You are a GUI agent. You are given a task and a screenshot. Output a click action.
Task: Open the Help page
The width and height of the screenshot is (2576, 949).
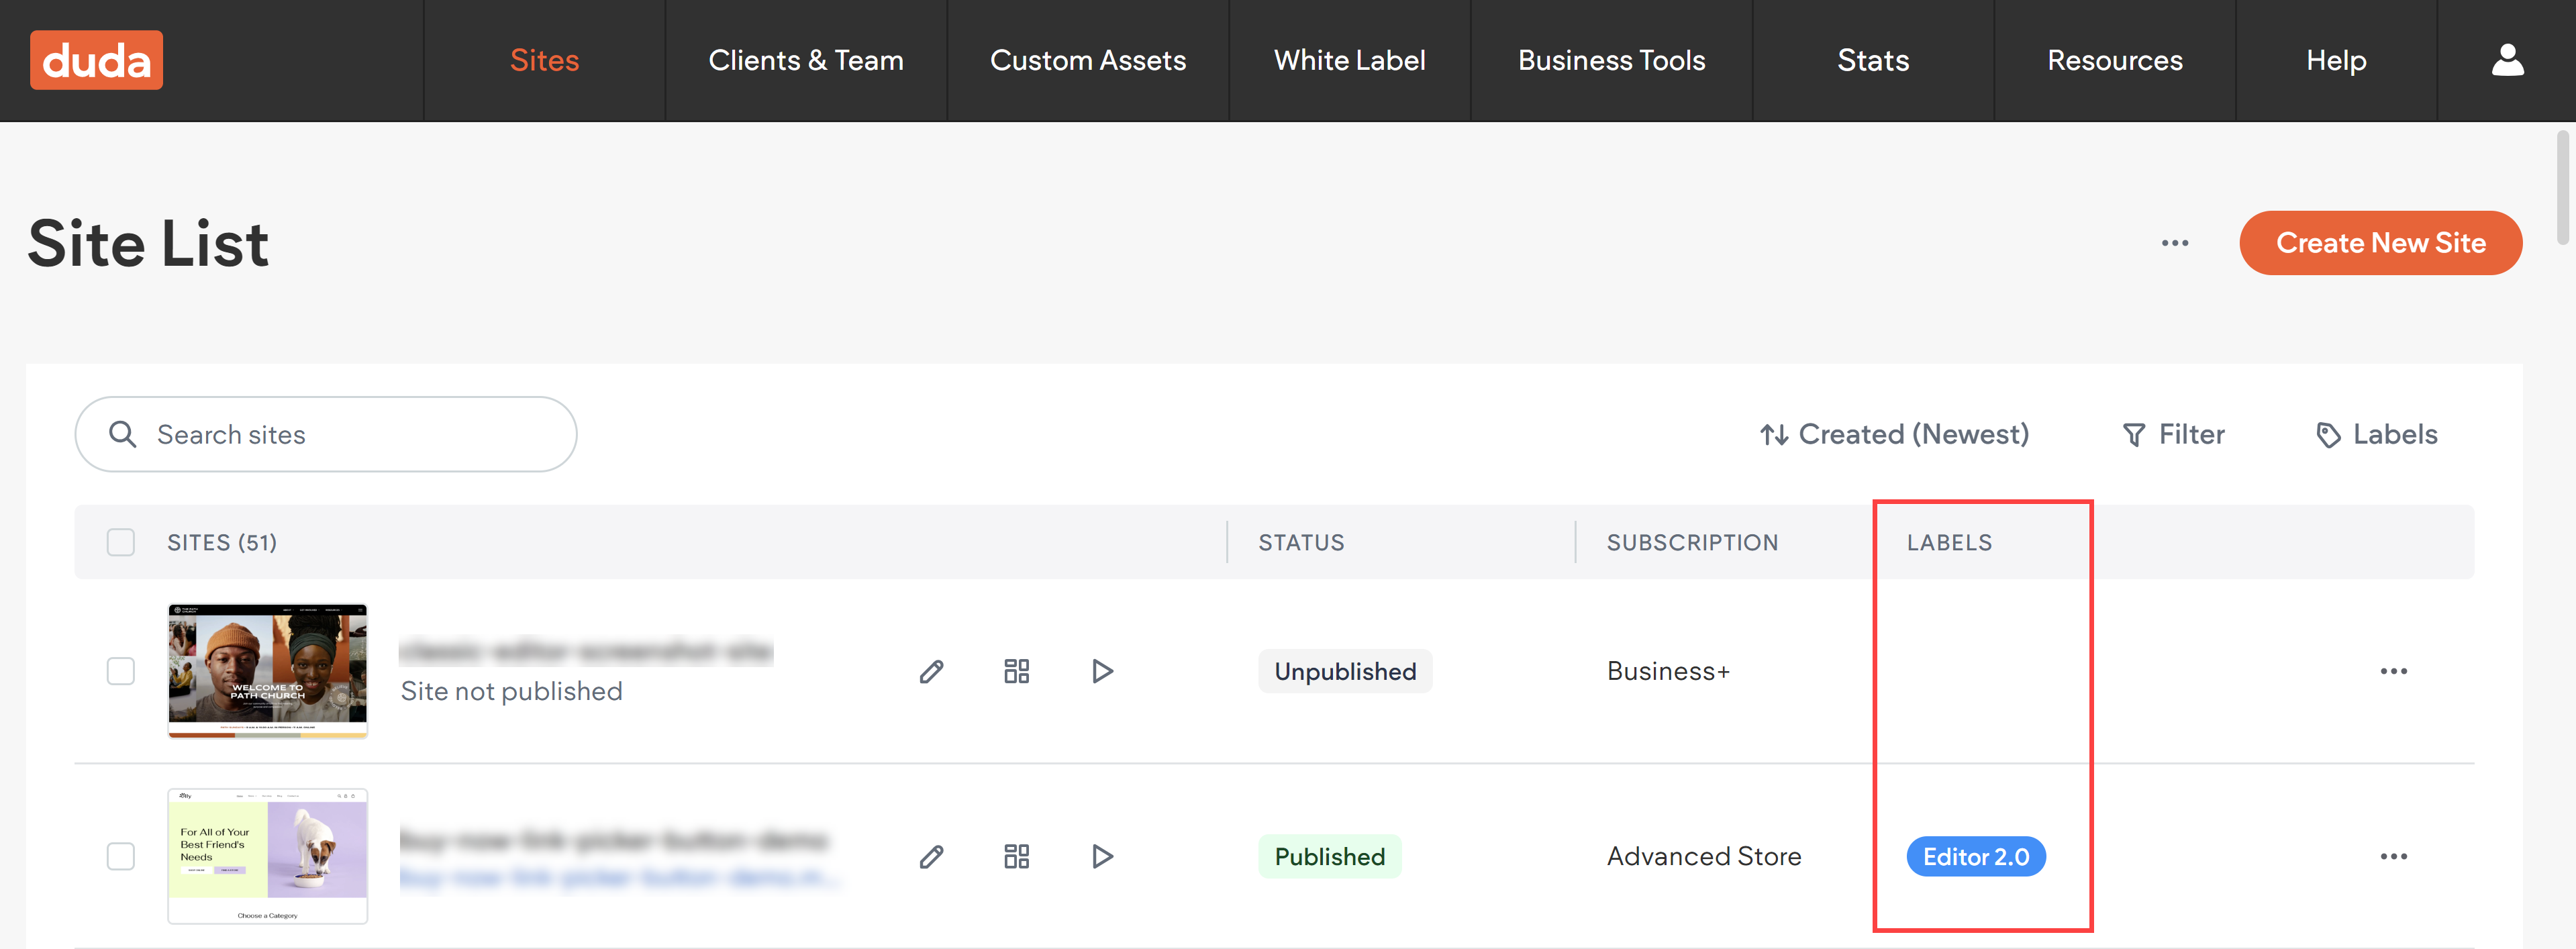click(x=2336, y=60)
